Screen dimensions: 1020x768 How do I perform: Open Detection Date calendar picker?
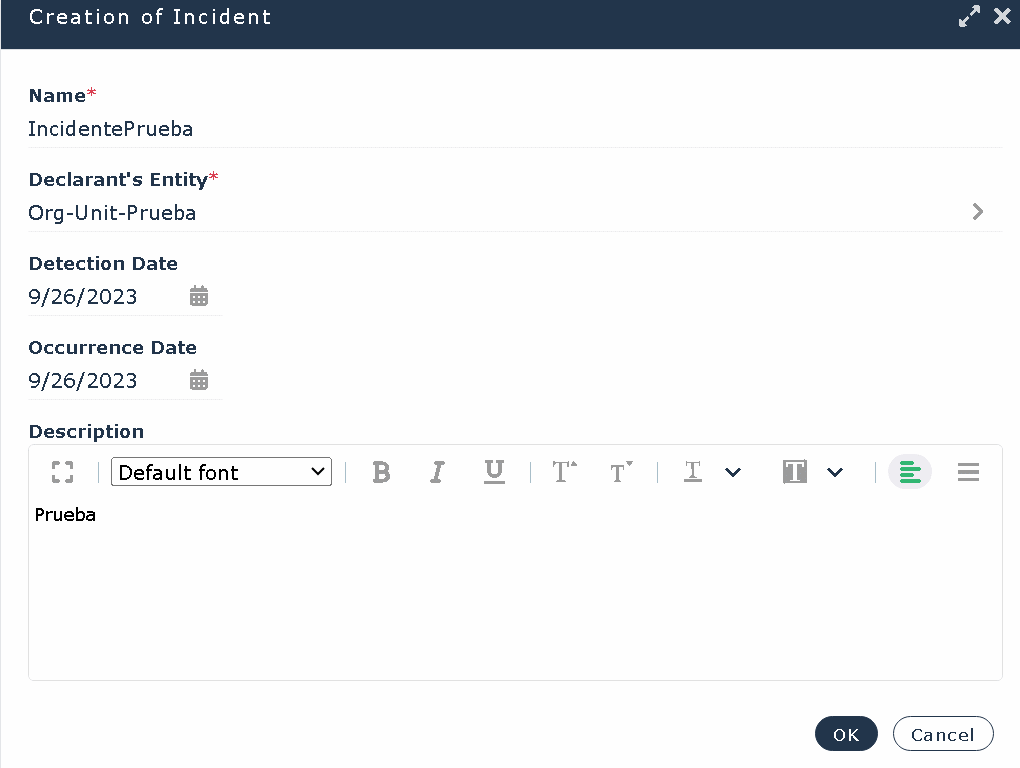click(198, 297)
